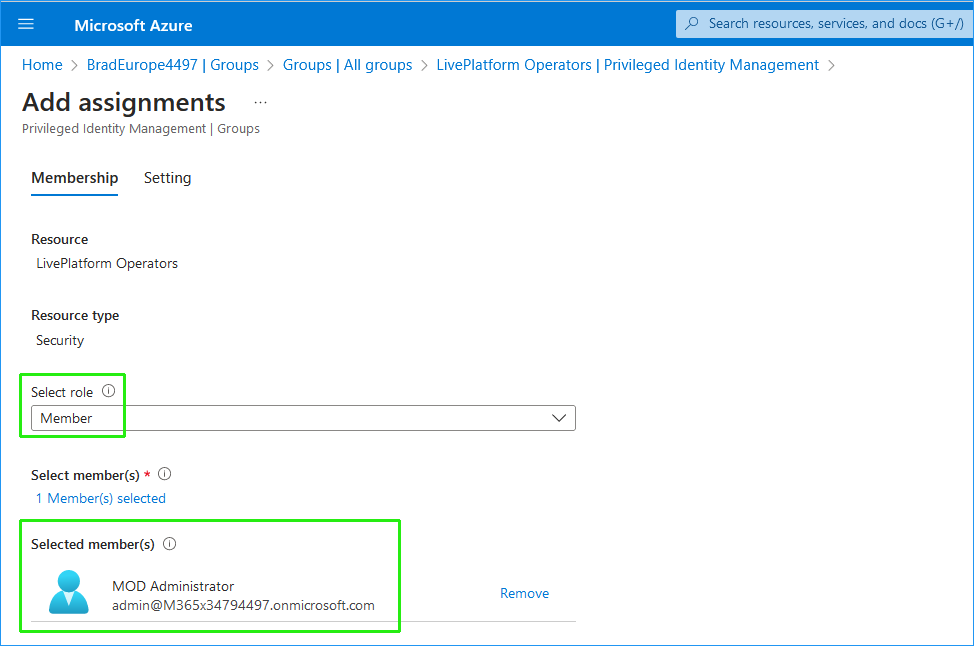Click the info icon beside Selected member(s)
This screenshot has width=974, height=646.
(170, 544)
